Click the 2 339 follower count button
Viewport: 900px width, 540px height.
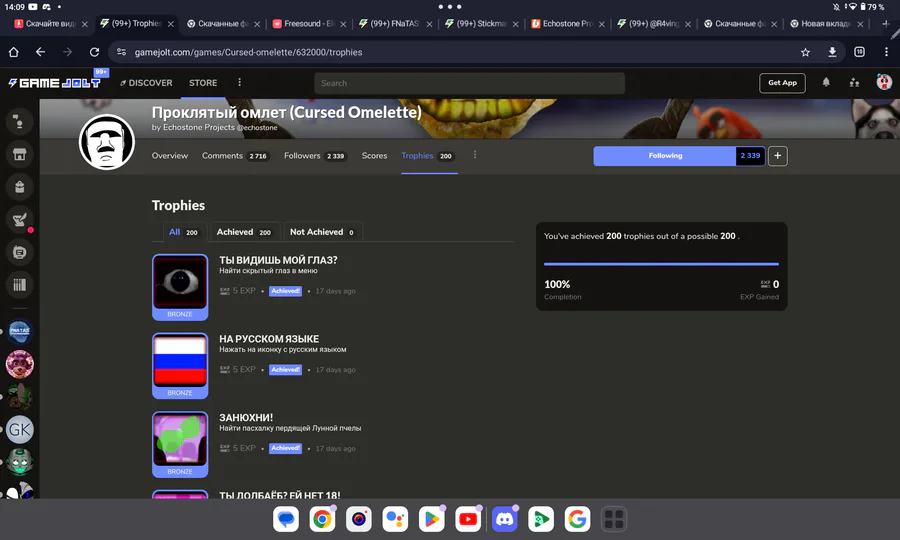[x=750, y=156]
